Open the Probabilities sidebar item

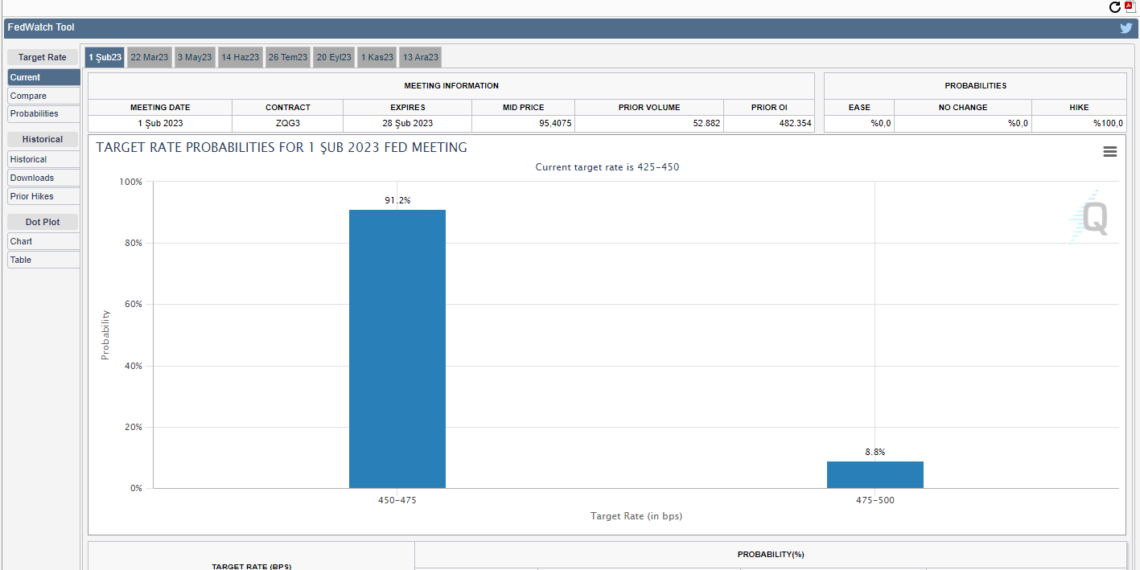44,114
